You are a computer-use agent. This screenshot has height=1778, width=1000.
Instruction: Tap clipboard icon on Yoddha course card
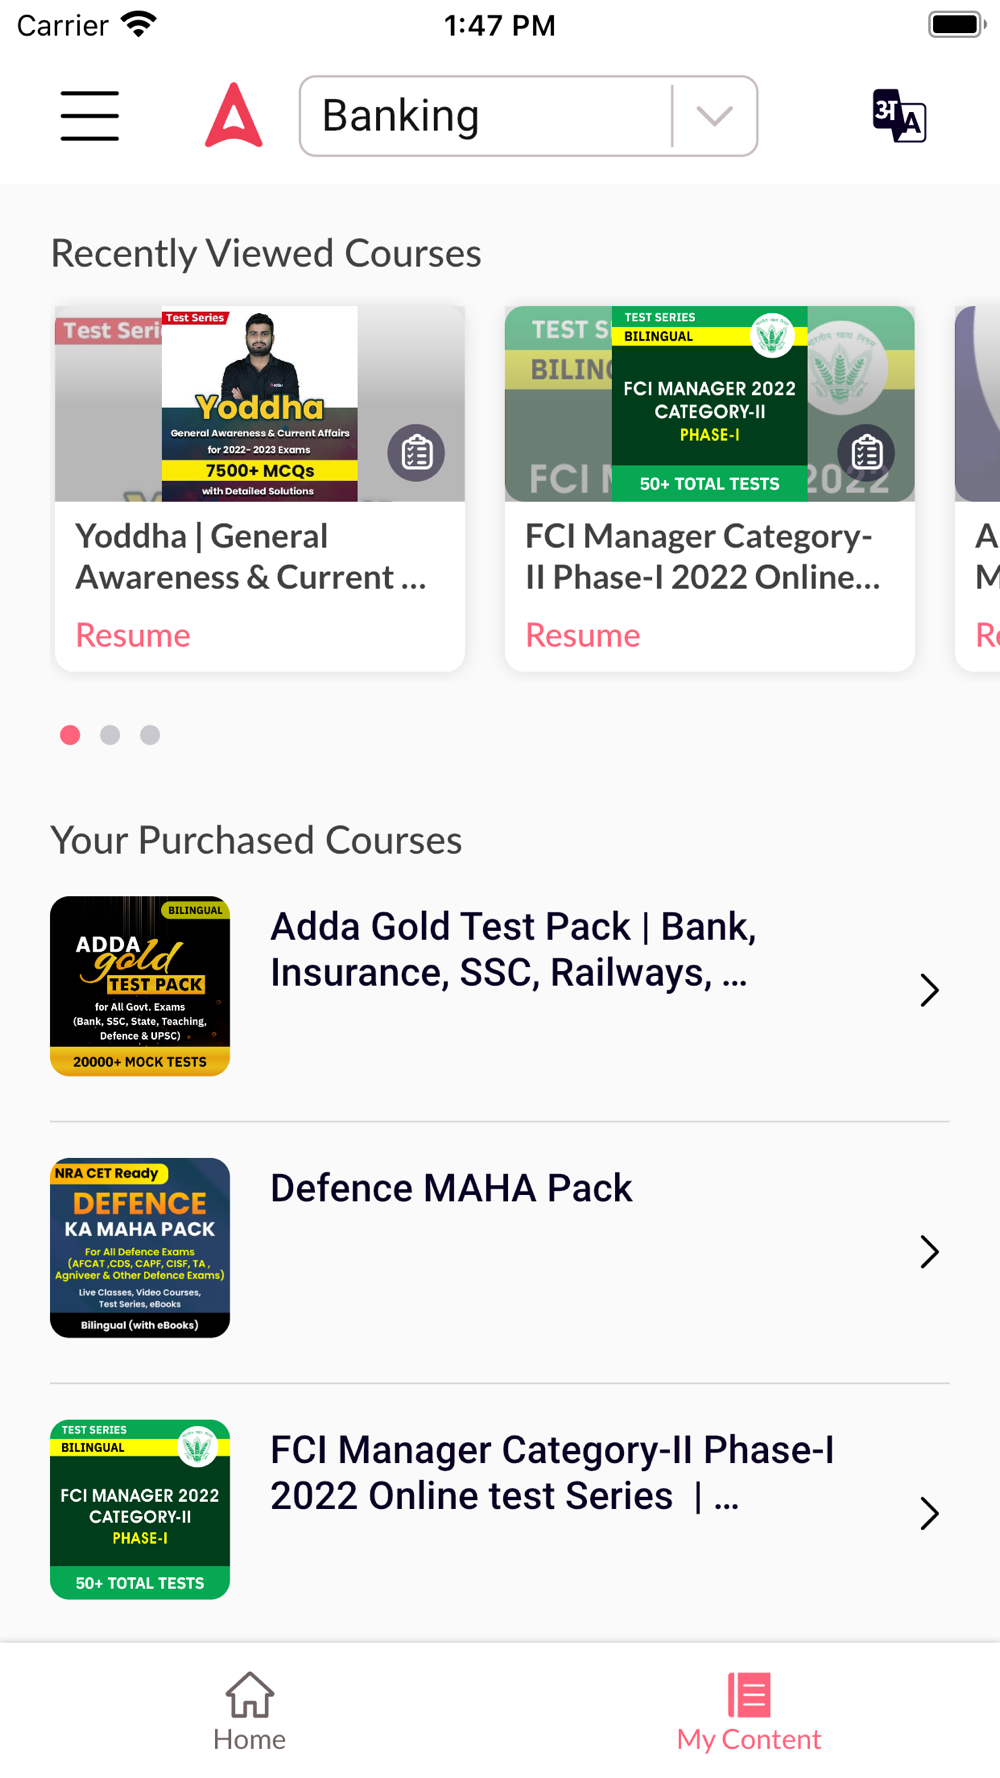[x=416, y=453]
